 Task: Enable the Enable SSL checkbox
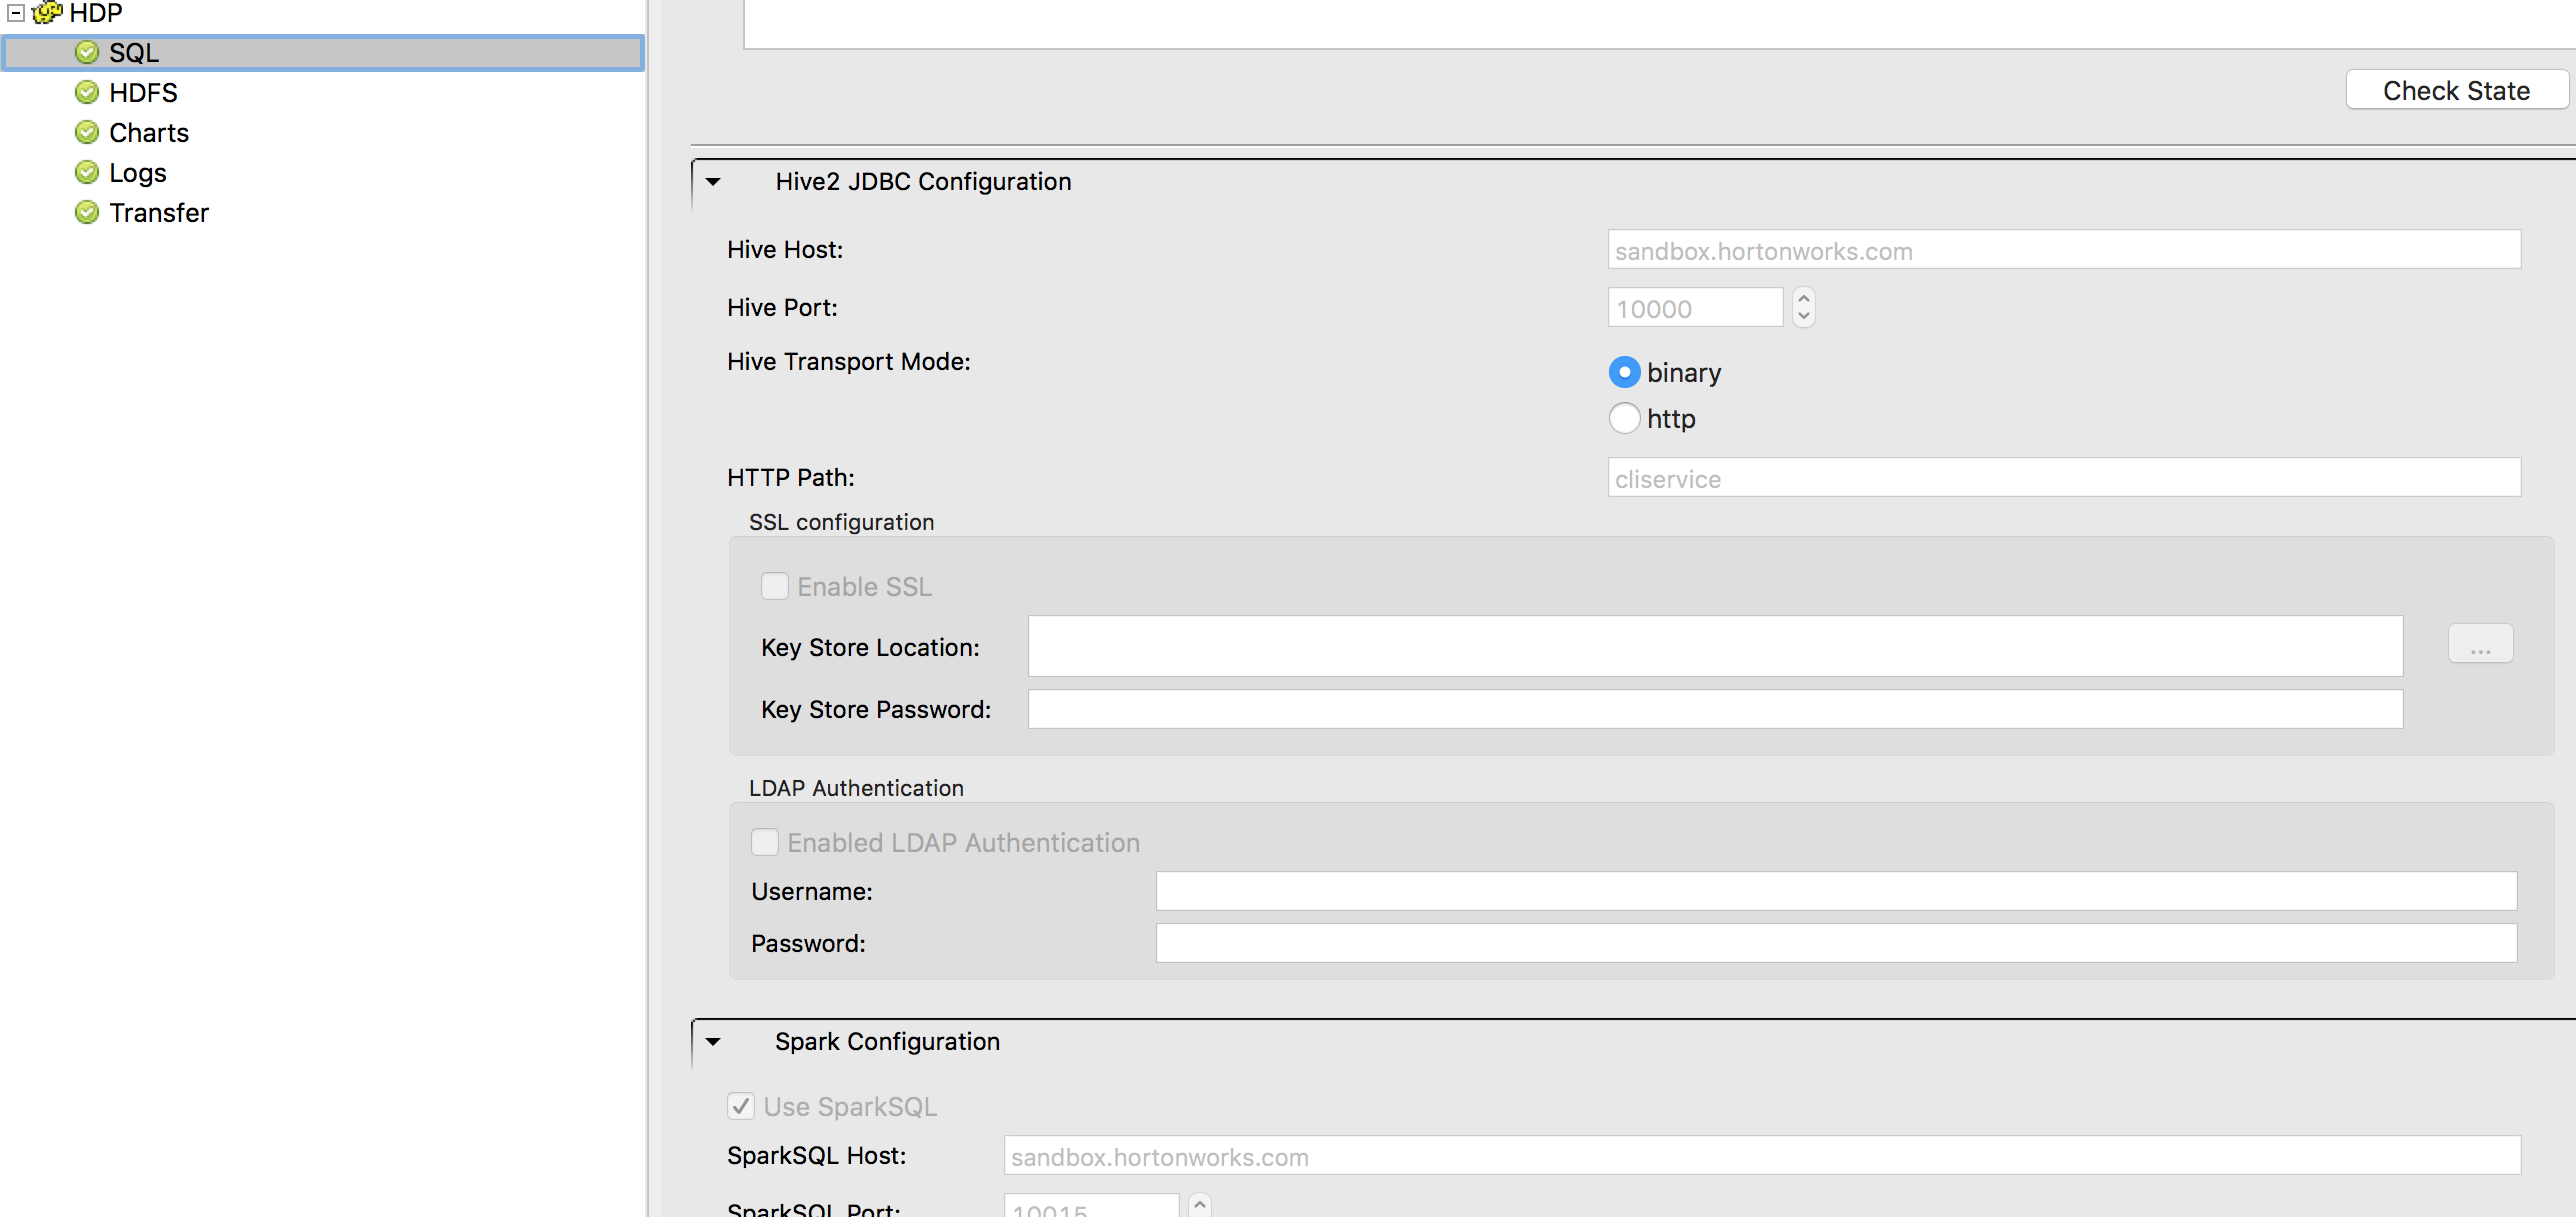click(x=775, y=586)
